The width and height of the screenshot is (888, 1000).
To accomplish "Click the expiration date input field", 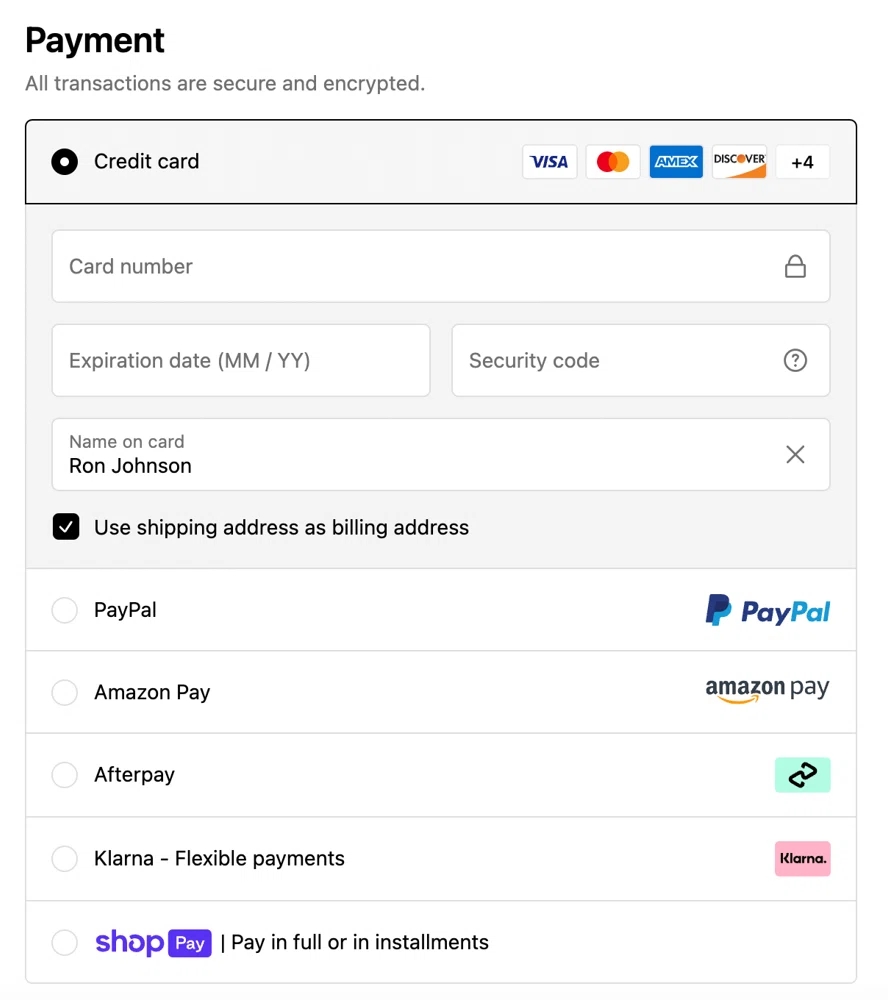I will [240, 360].
